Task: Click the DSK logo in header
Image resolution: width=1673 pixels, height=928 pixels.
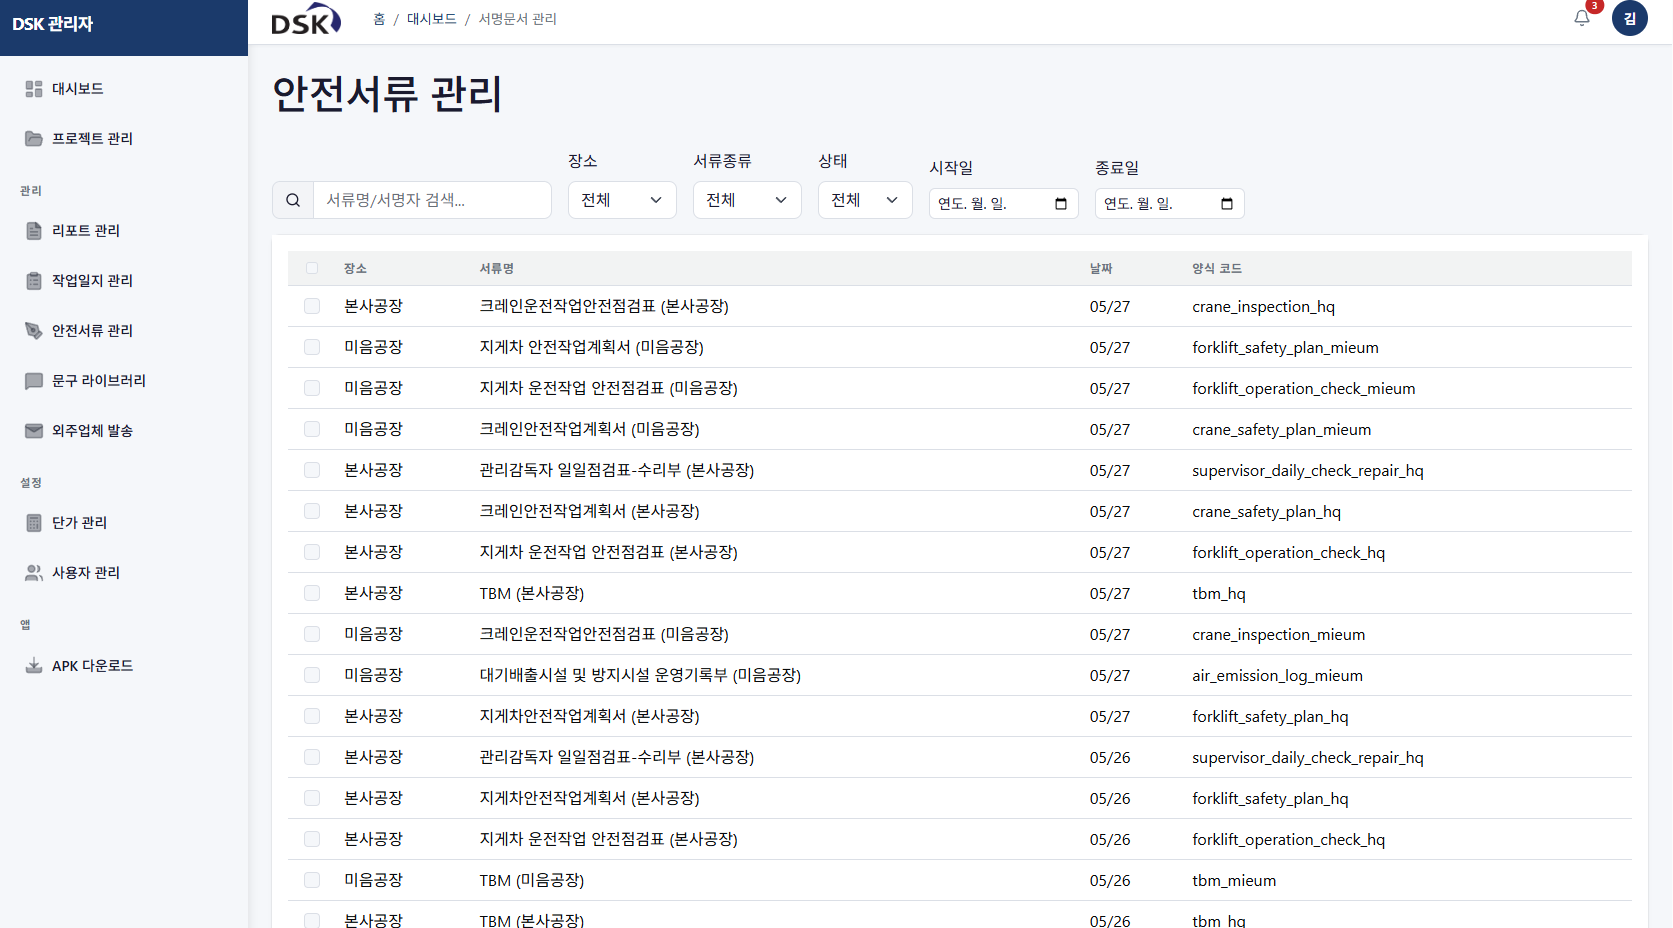Action: [306, 19]
